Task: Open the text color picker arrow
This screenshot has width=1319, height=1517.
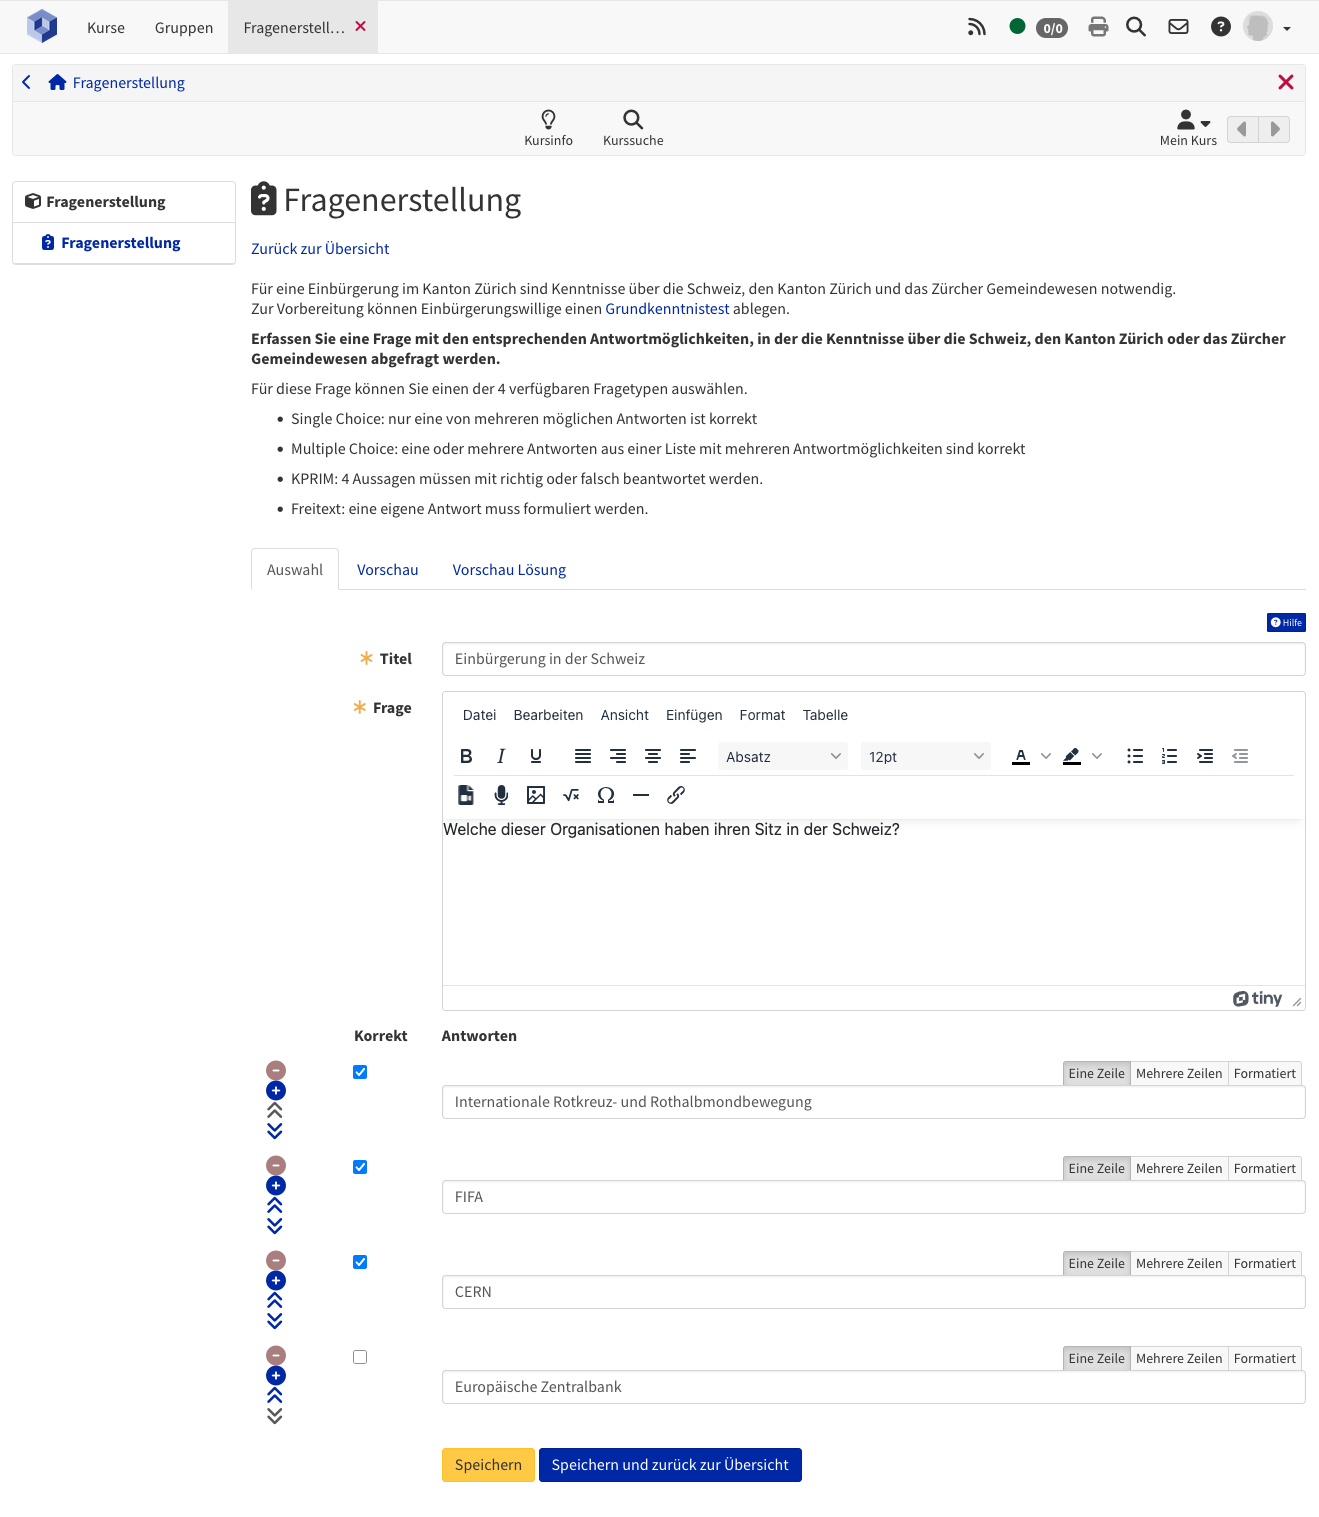Action: tap(1046, 756)
